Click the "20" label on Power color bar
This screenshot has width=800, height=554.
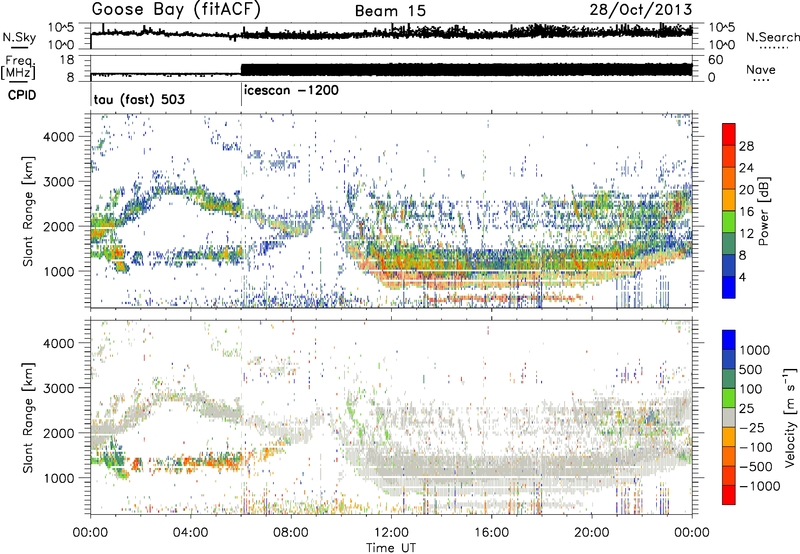click(746, 190)
